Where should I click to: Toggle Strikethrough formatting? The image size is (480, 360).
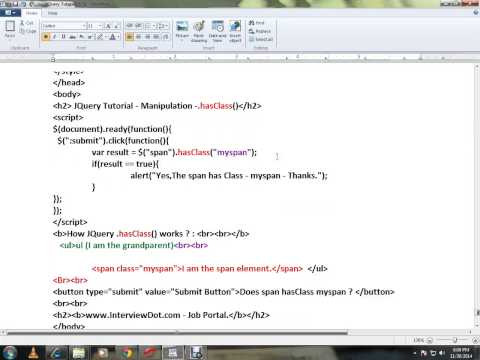72,37
